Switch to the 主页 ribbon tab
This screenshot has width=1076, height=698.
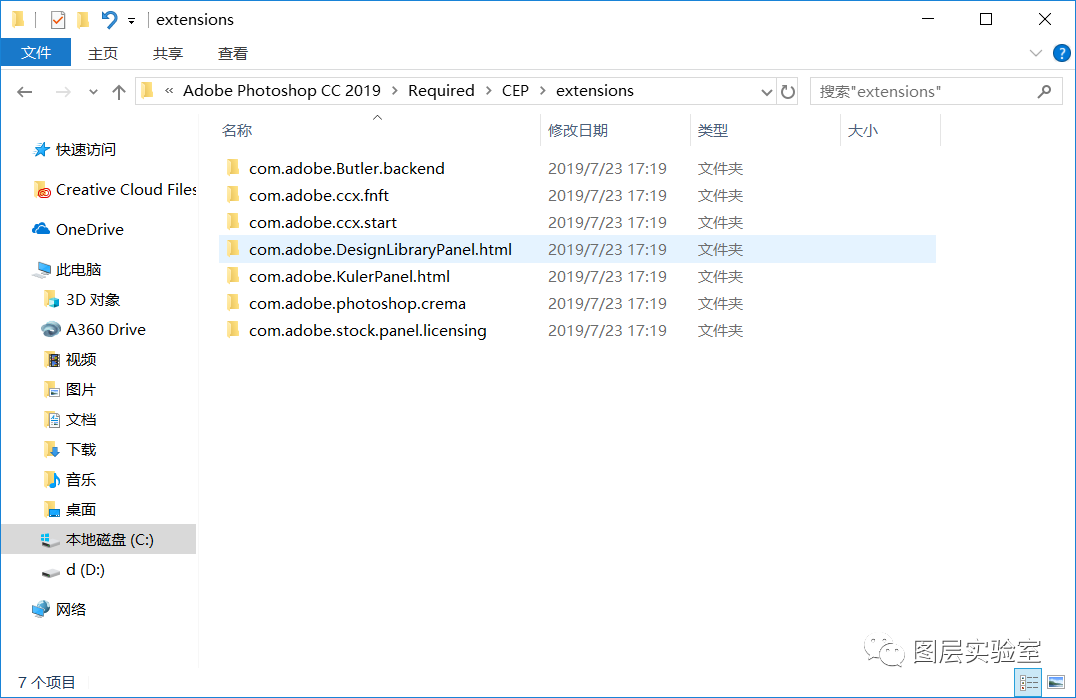103,54
